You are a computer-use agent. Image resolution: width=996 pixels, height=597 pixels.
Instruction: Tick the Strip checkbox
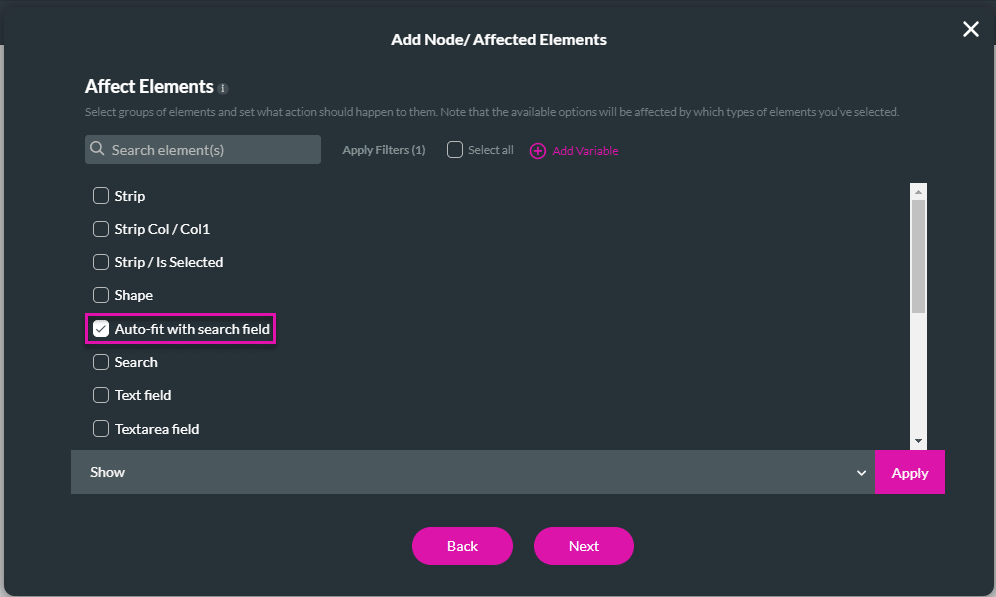pyautogui.click(x=101, y=196)
